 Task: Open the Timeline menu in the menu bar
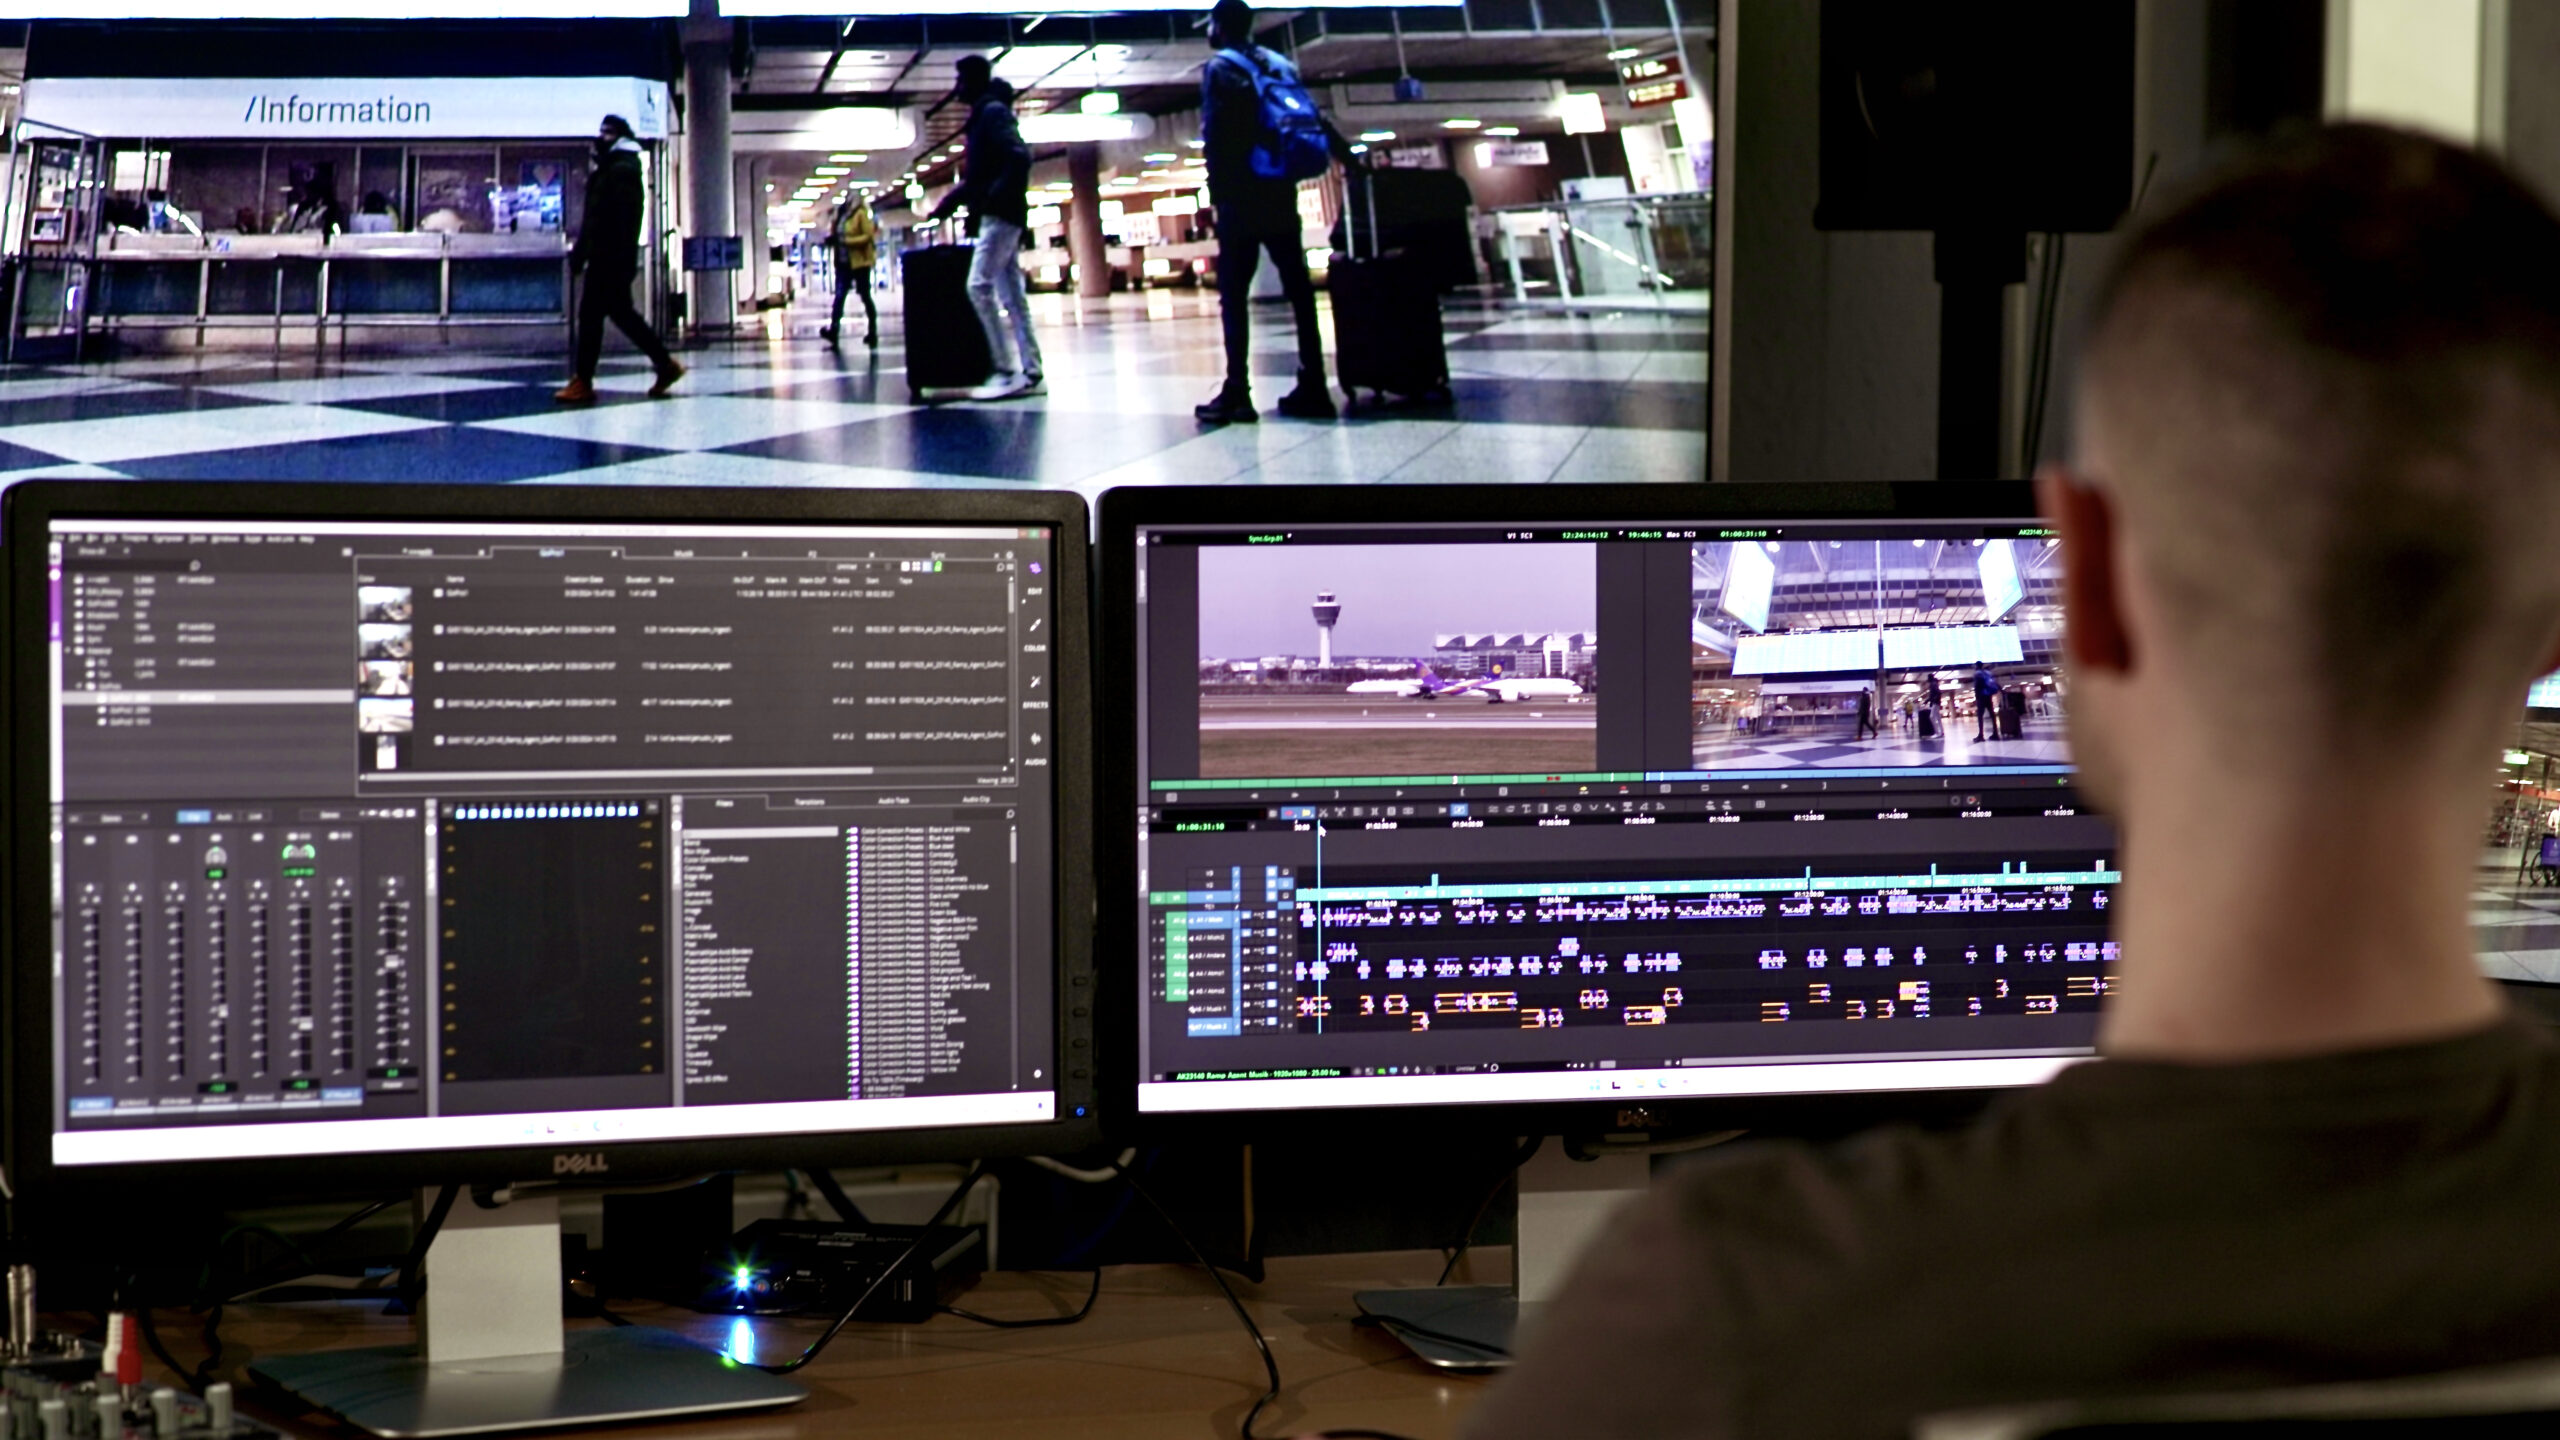coord(135,538)
